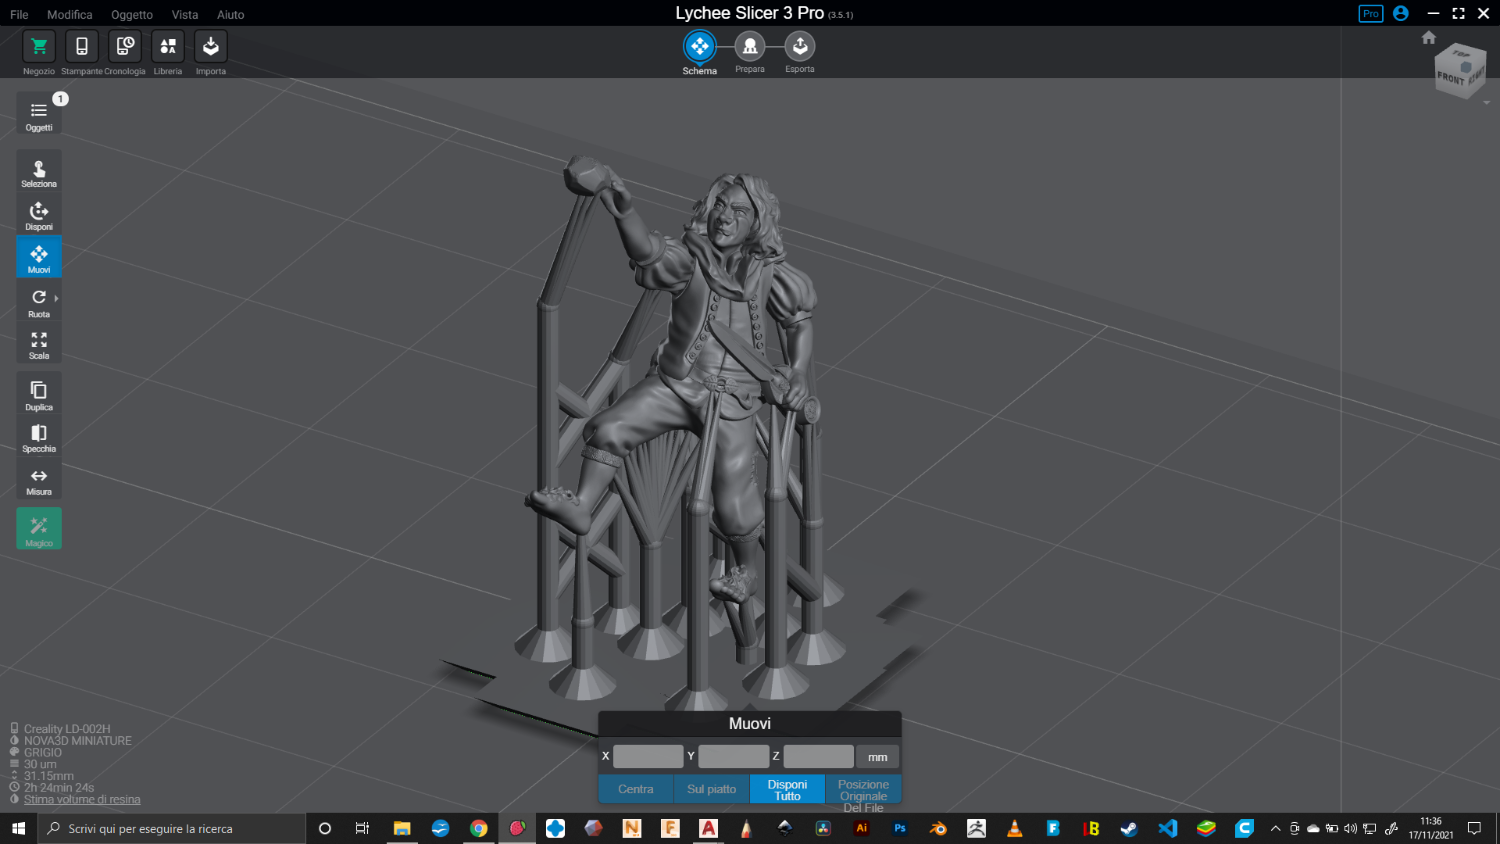Run the Magico magic tool
1500x844 pixels.
pos(39,528)
